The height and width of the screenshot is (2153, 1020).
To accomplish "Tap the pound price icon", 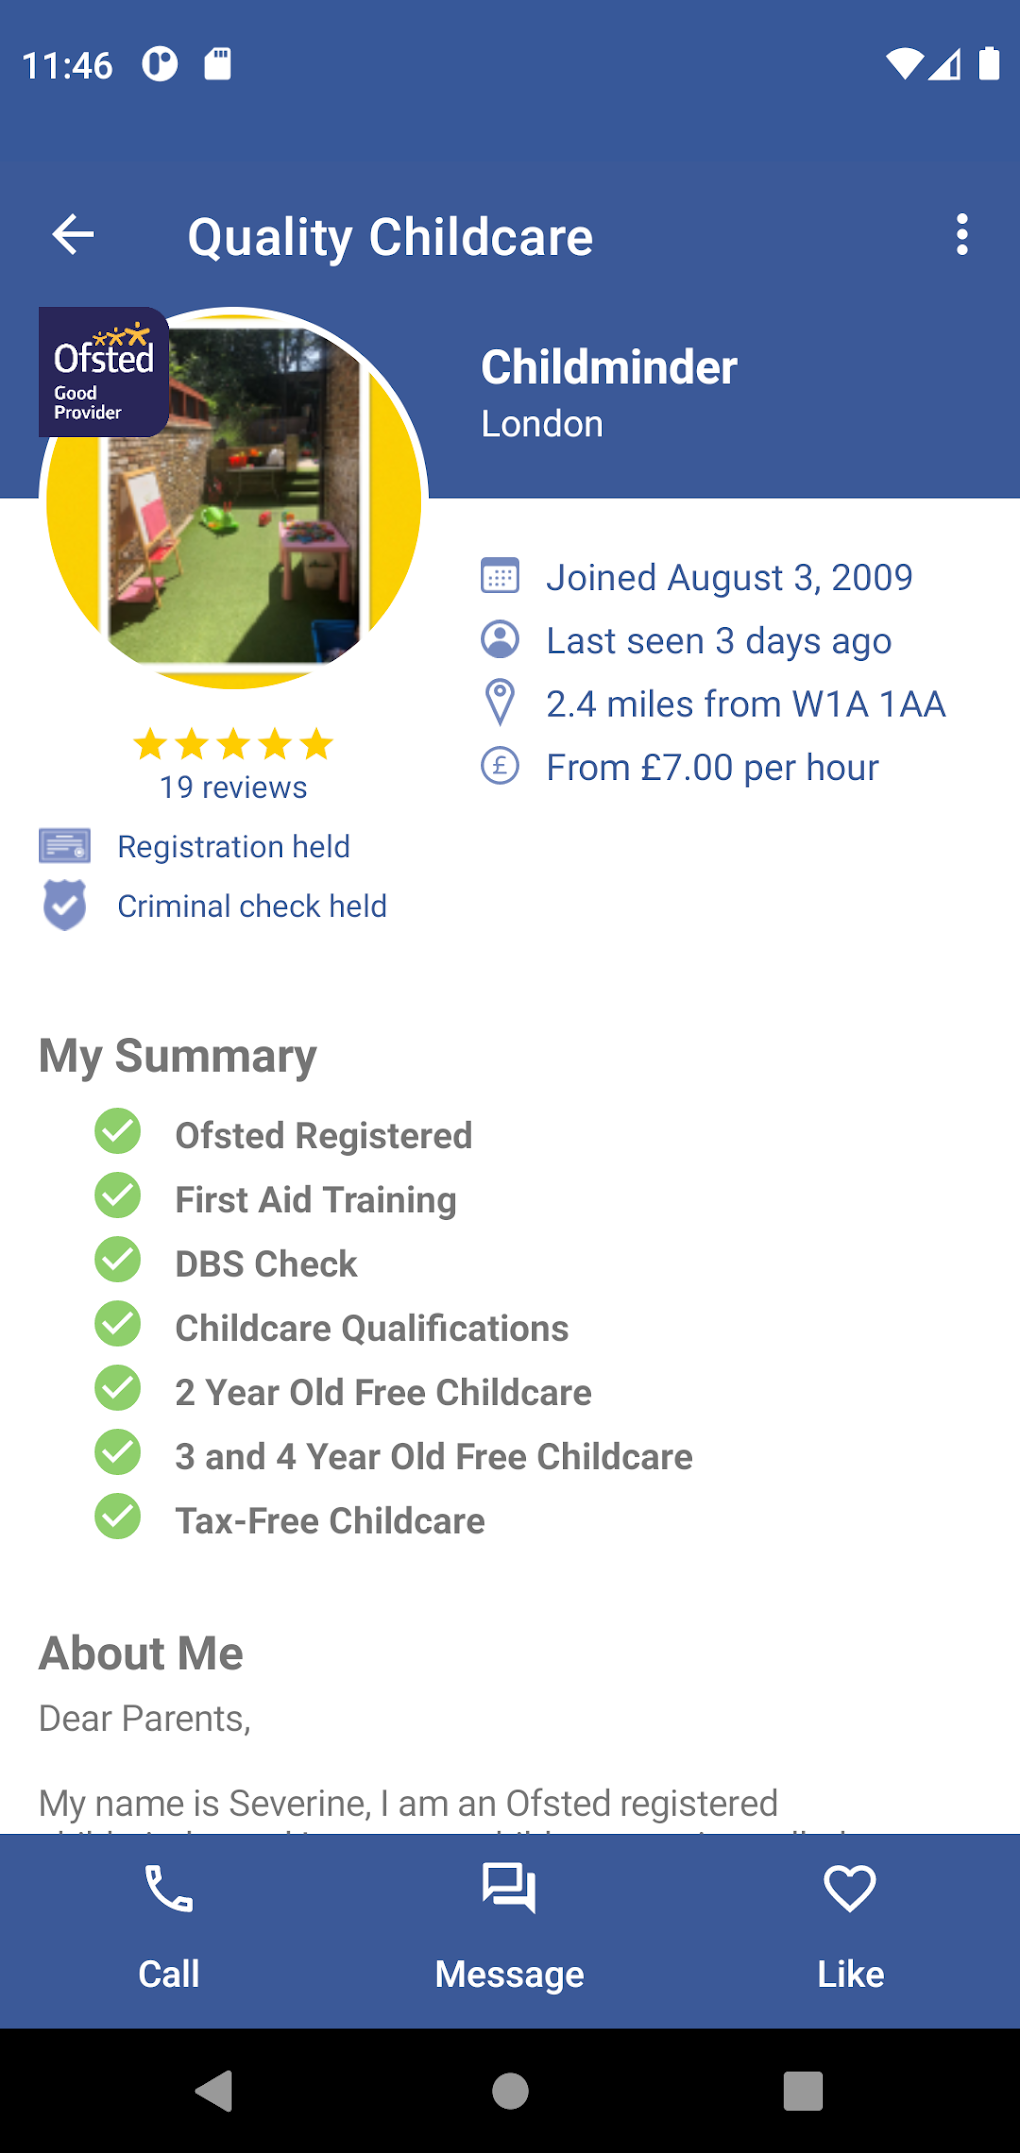I will [x=500, y=767].
